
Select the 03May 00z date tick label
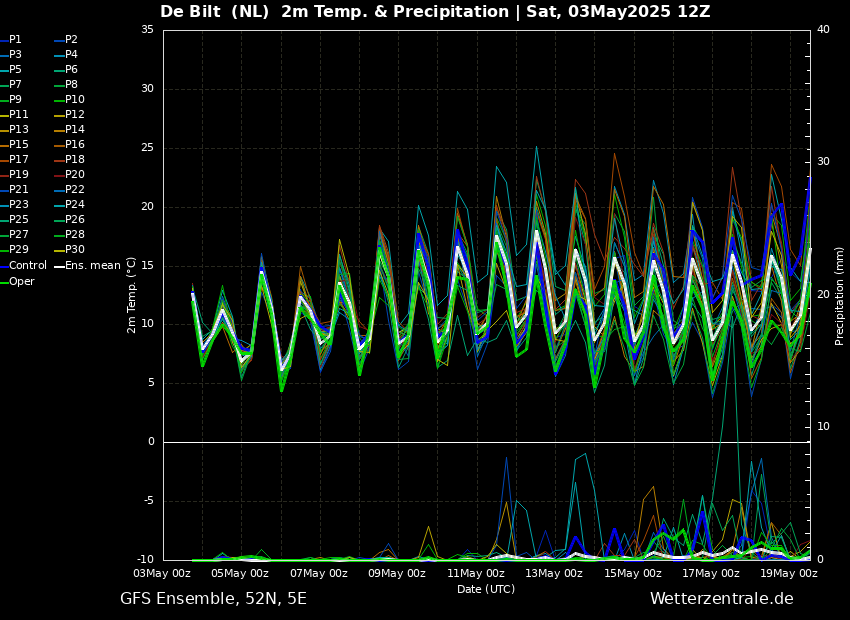162,574
